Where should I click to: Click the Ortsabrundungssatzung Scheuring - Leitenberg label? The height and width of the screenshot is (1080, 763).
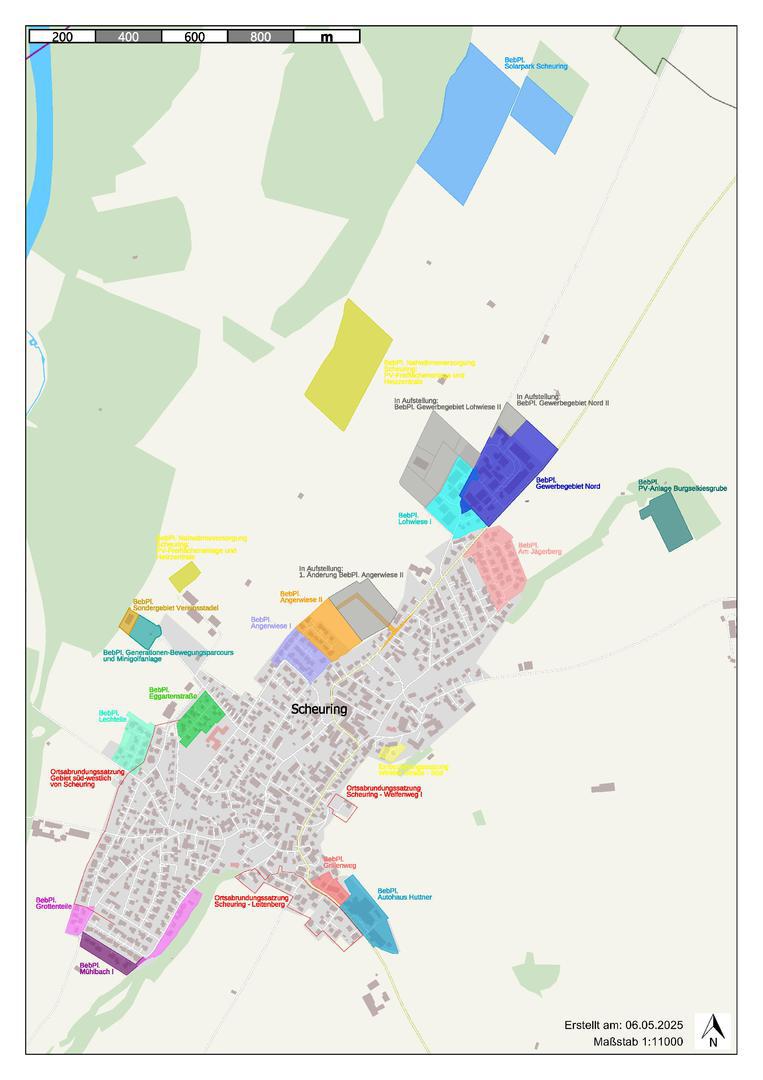pyautogui.click(x=251, y=901)
